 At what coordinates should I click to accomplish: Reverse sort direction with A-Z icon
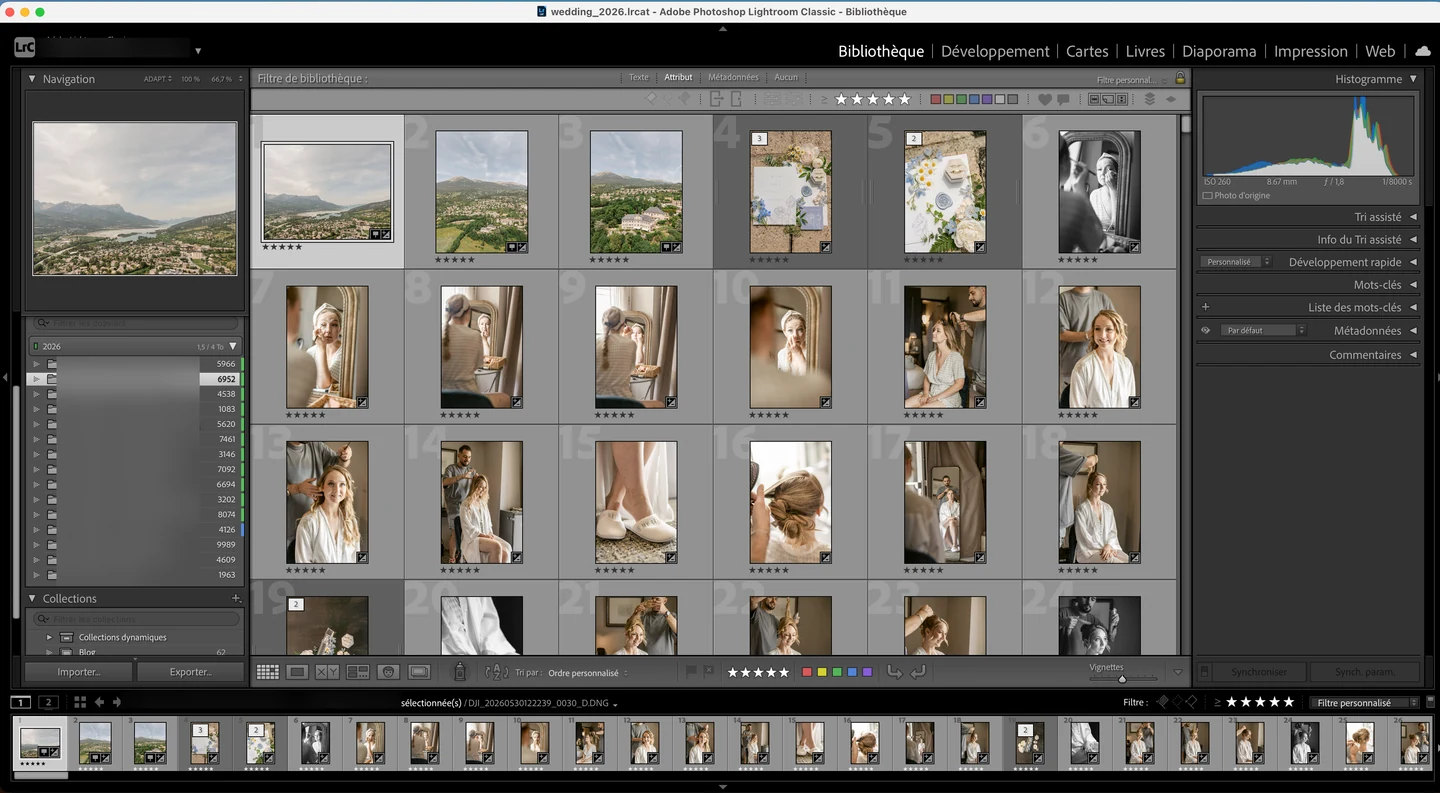[497, 673]
